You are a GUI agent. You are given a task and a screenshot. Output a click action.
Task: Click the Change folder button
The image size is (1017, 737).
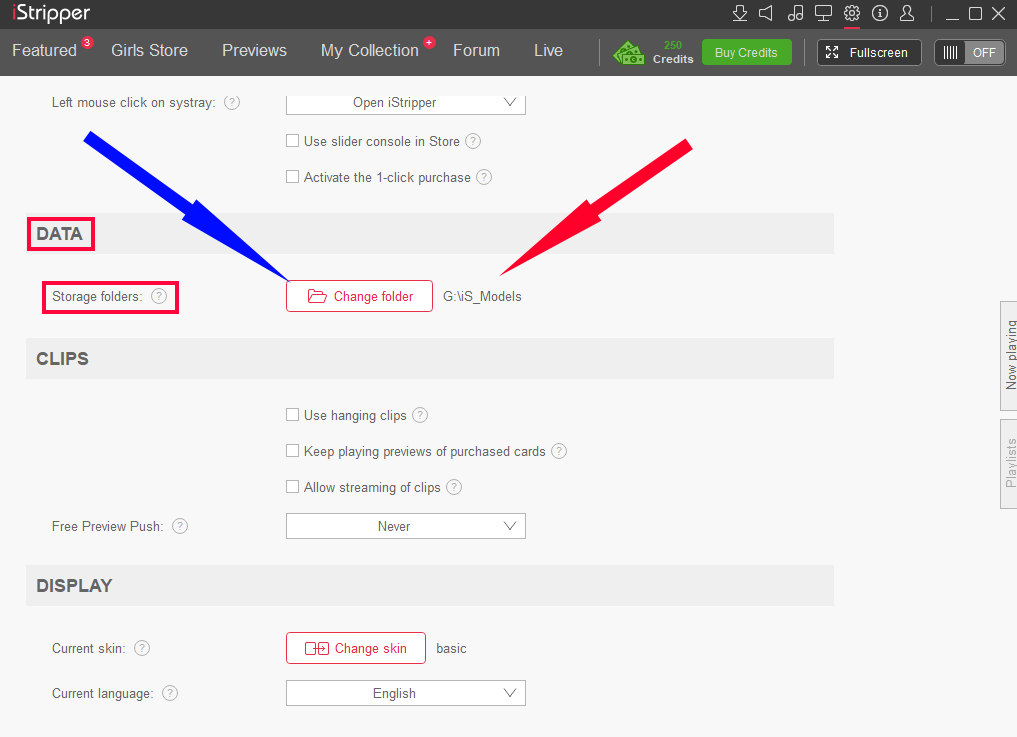pyautogui.click(x=359, y=296)
